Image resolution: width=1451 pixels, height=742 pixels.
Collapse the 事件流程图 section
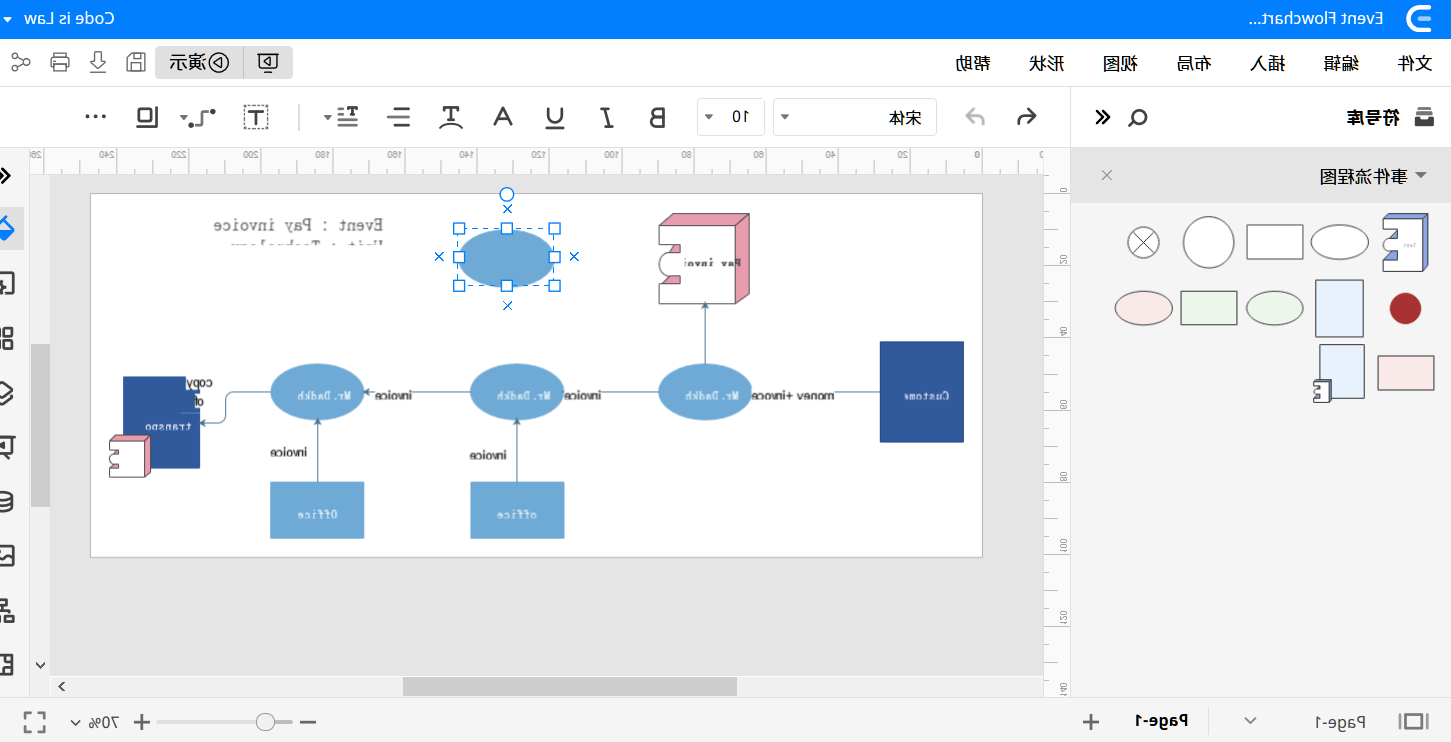pyautogui.click(x=1420, y=176)
